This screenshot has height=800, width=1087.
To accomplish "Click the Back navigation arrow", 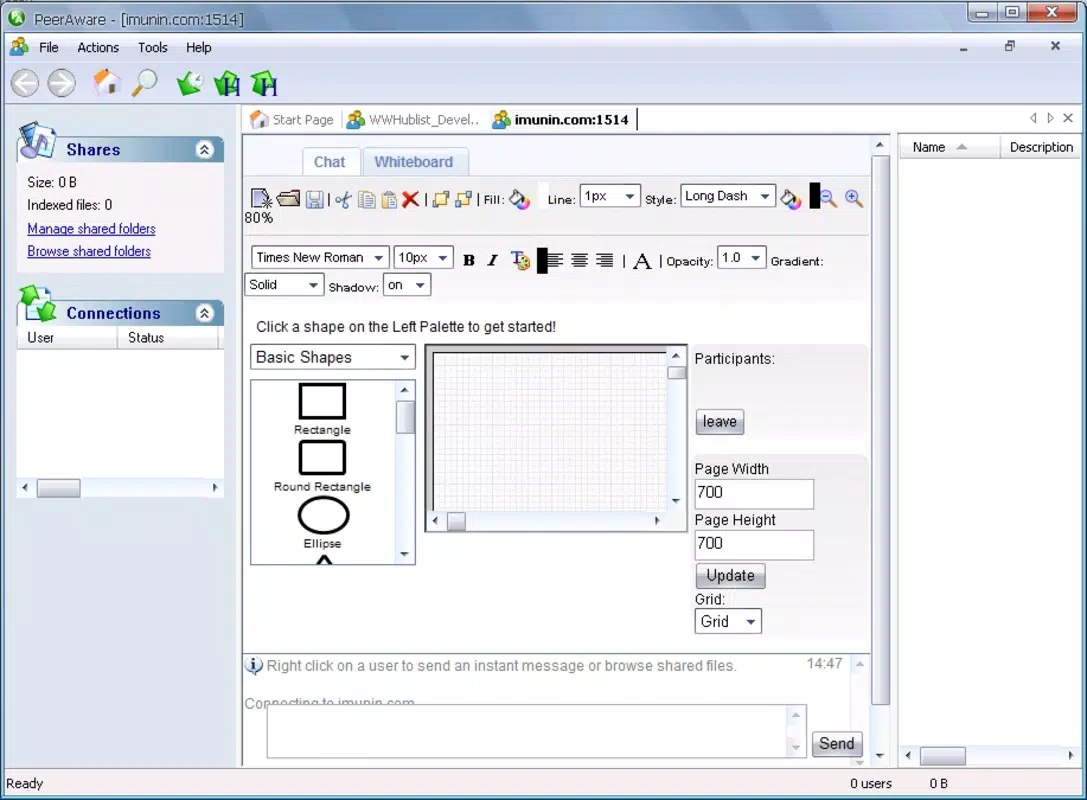I will (25, 84).
